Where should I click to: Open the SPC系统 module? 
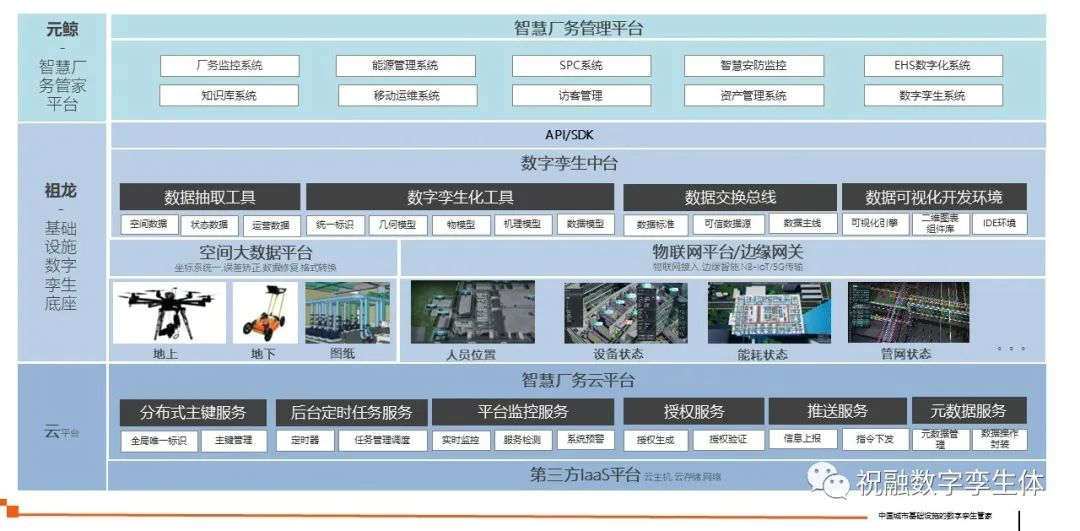[580, 66]
